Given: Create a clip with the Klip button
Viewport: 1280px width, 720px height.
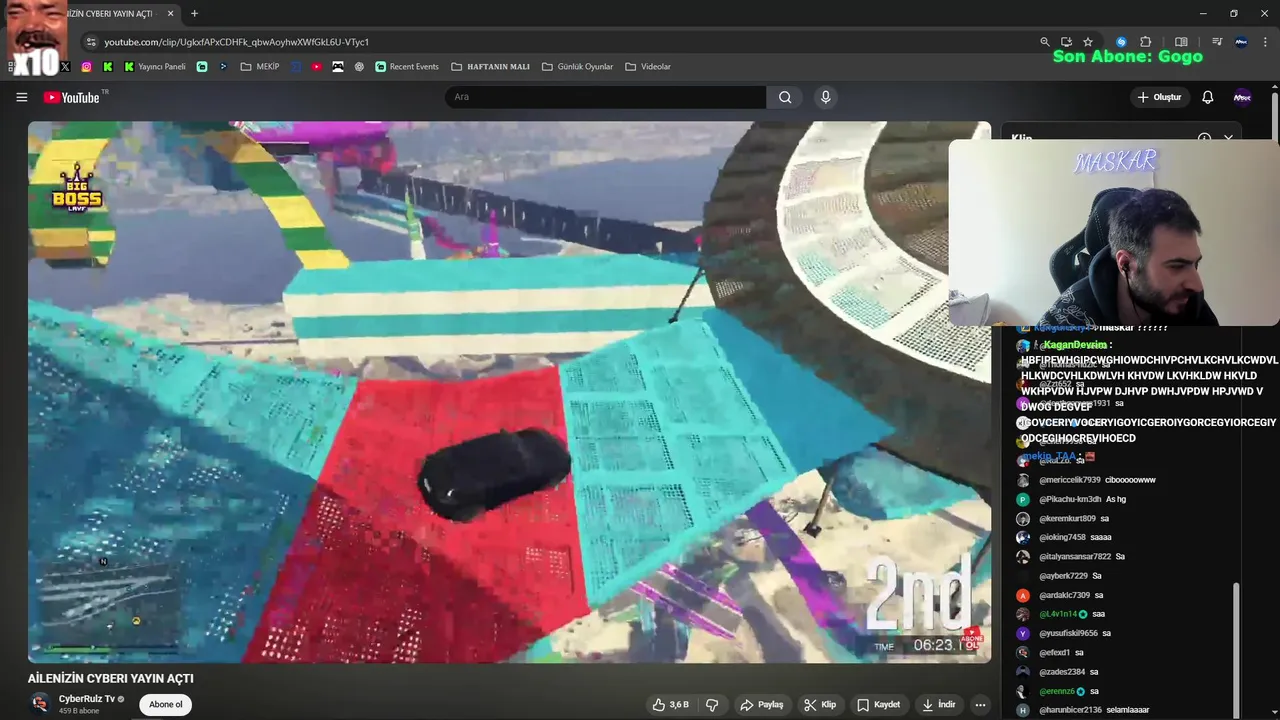Looking at the screenshot, I should pos(820,705).
